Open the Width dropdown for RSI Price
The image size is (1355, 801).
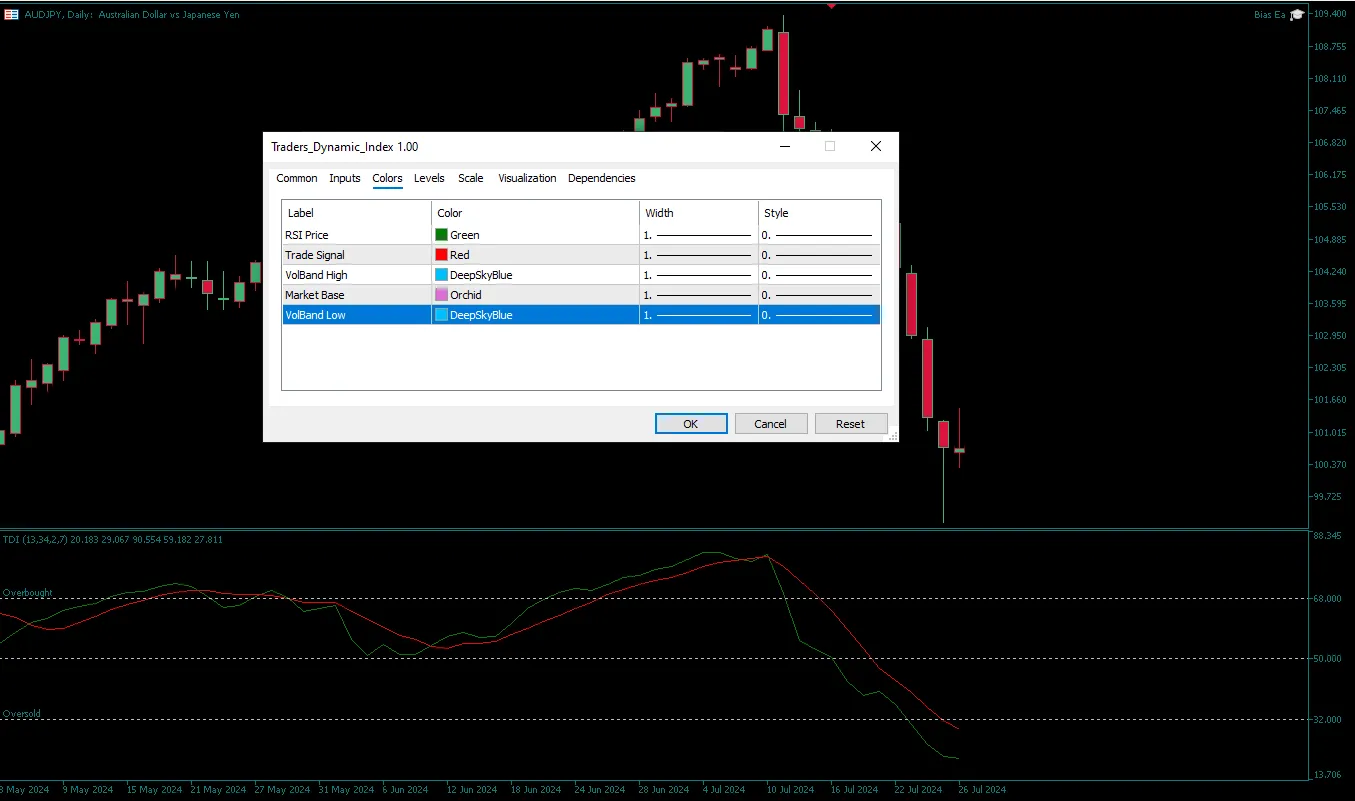click(x=697, y=234)
